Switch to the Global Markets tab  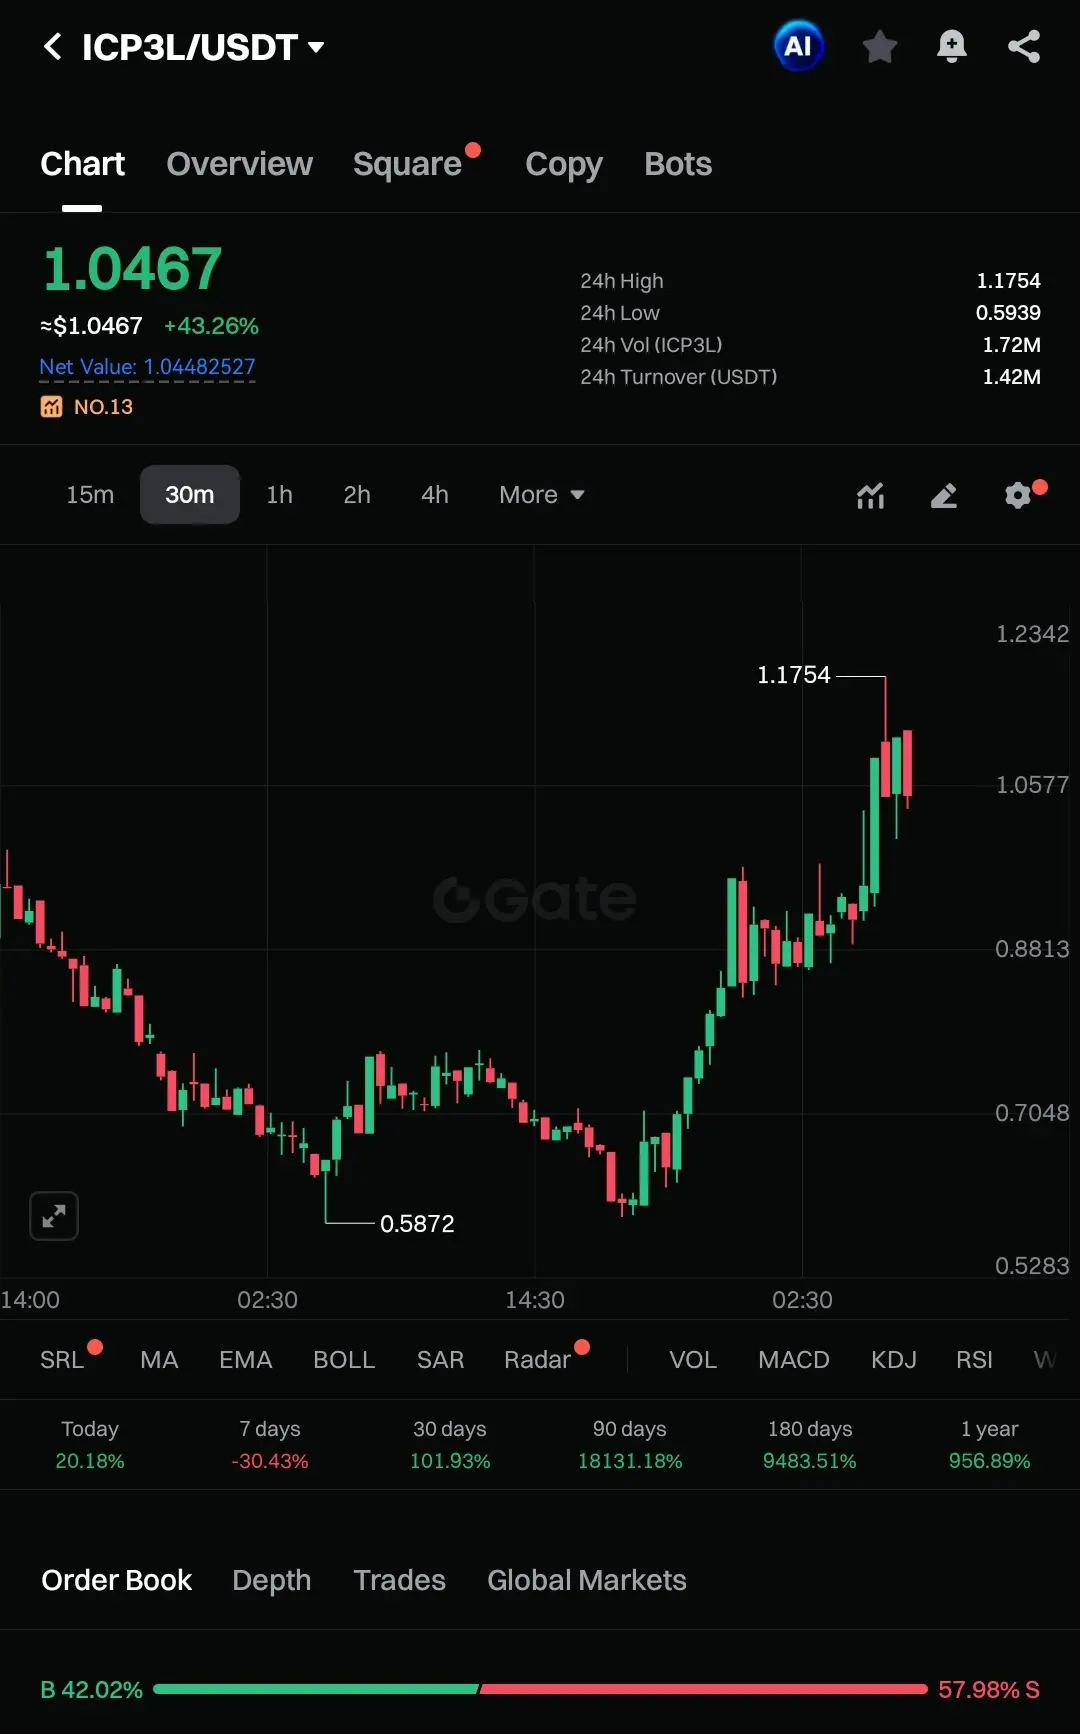point(587,1580)
